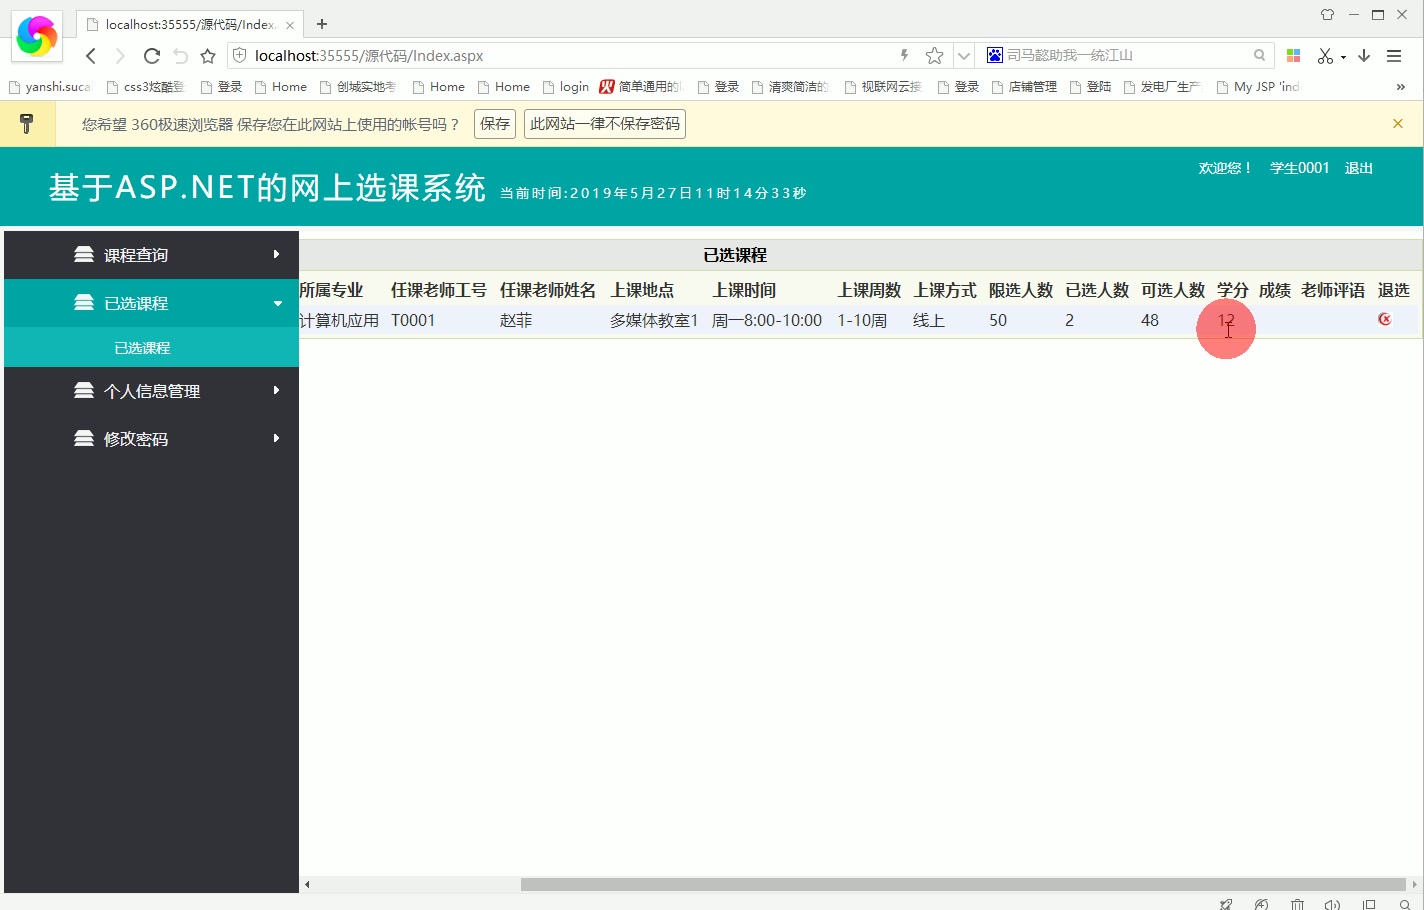1424x910 pixels.
Task: Click the status bar trash icon
Action: pos(1297,904)
